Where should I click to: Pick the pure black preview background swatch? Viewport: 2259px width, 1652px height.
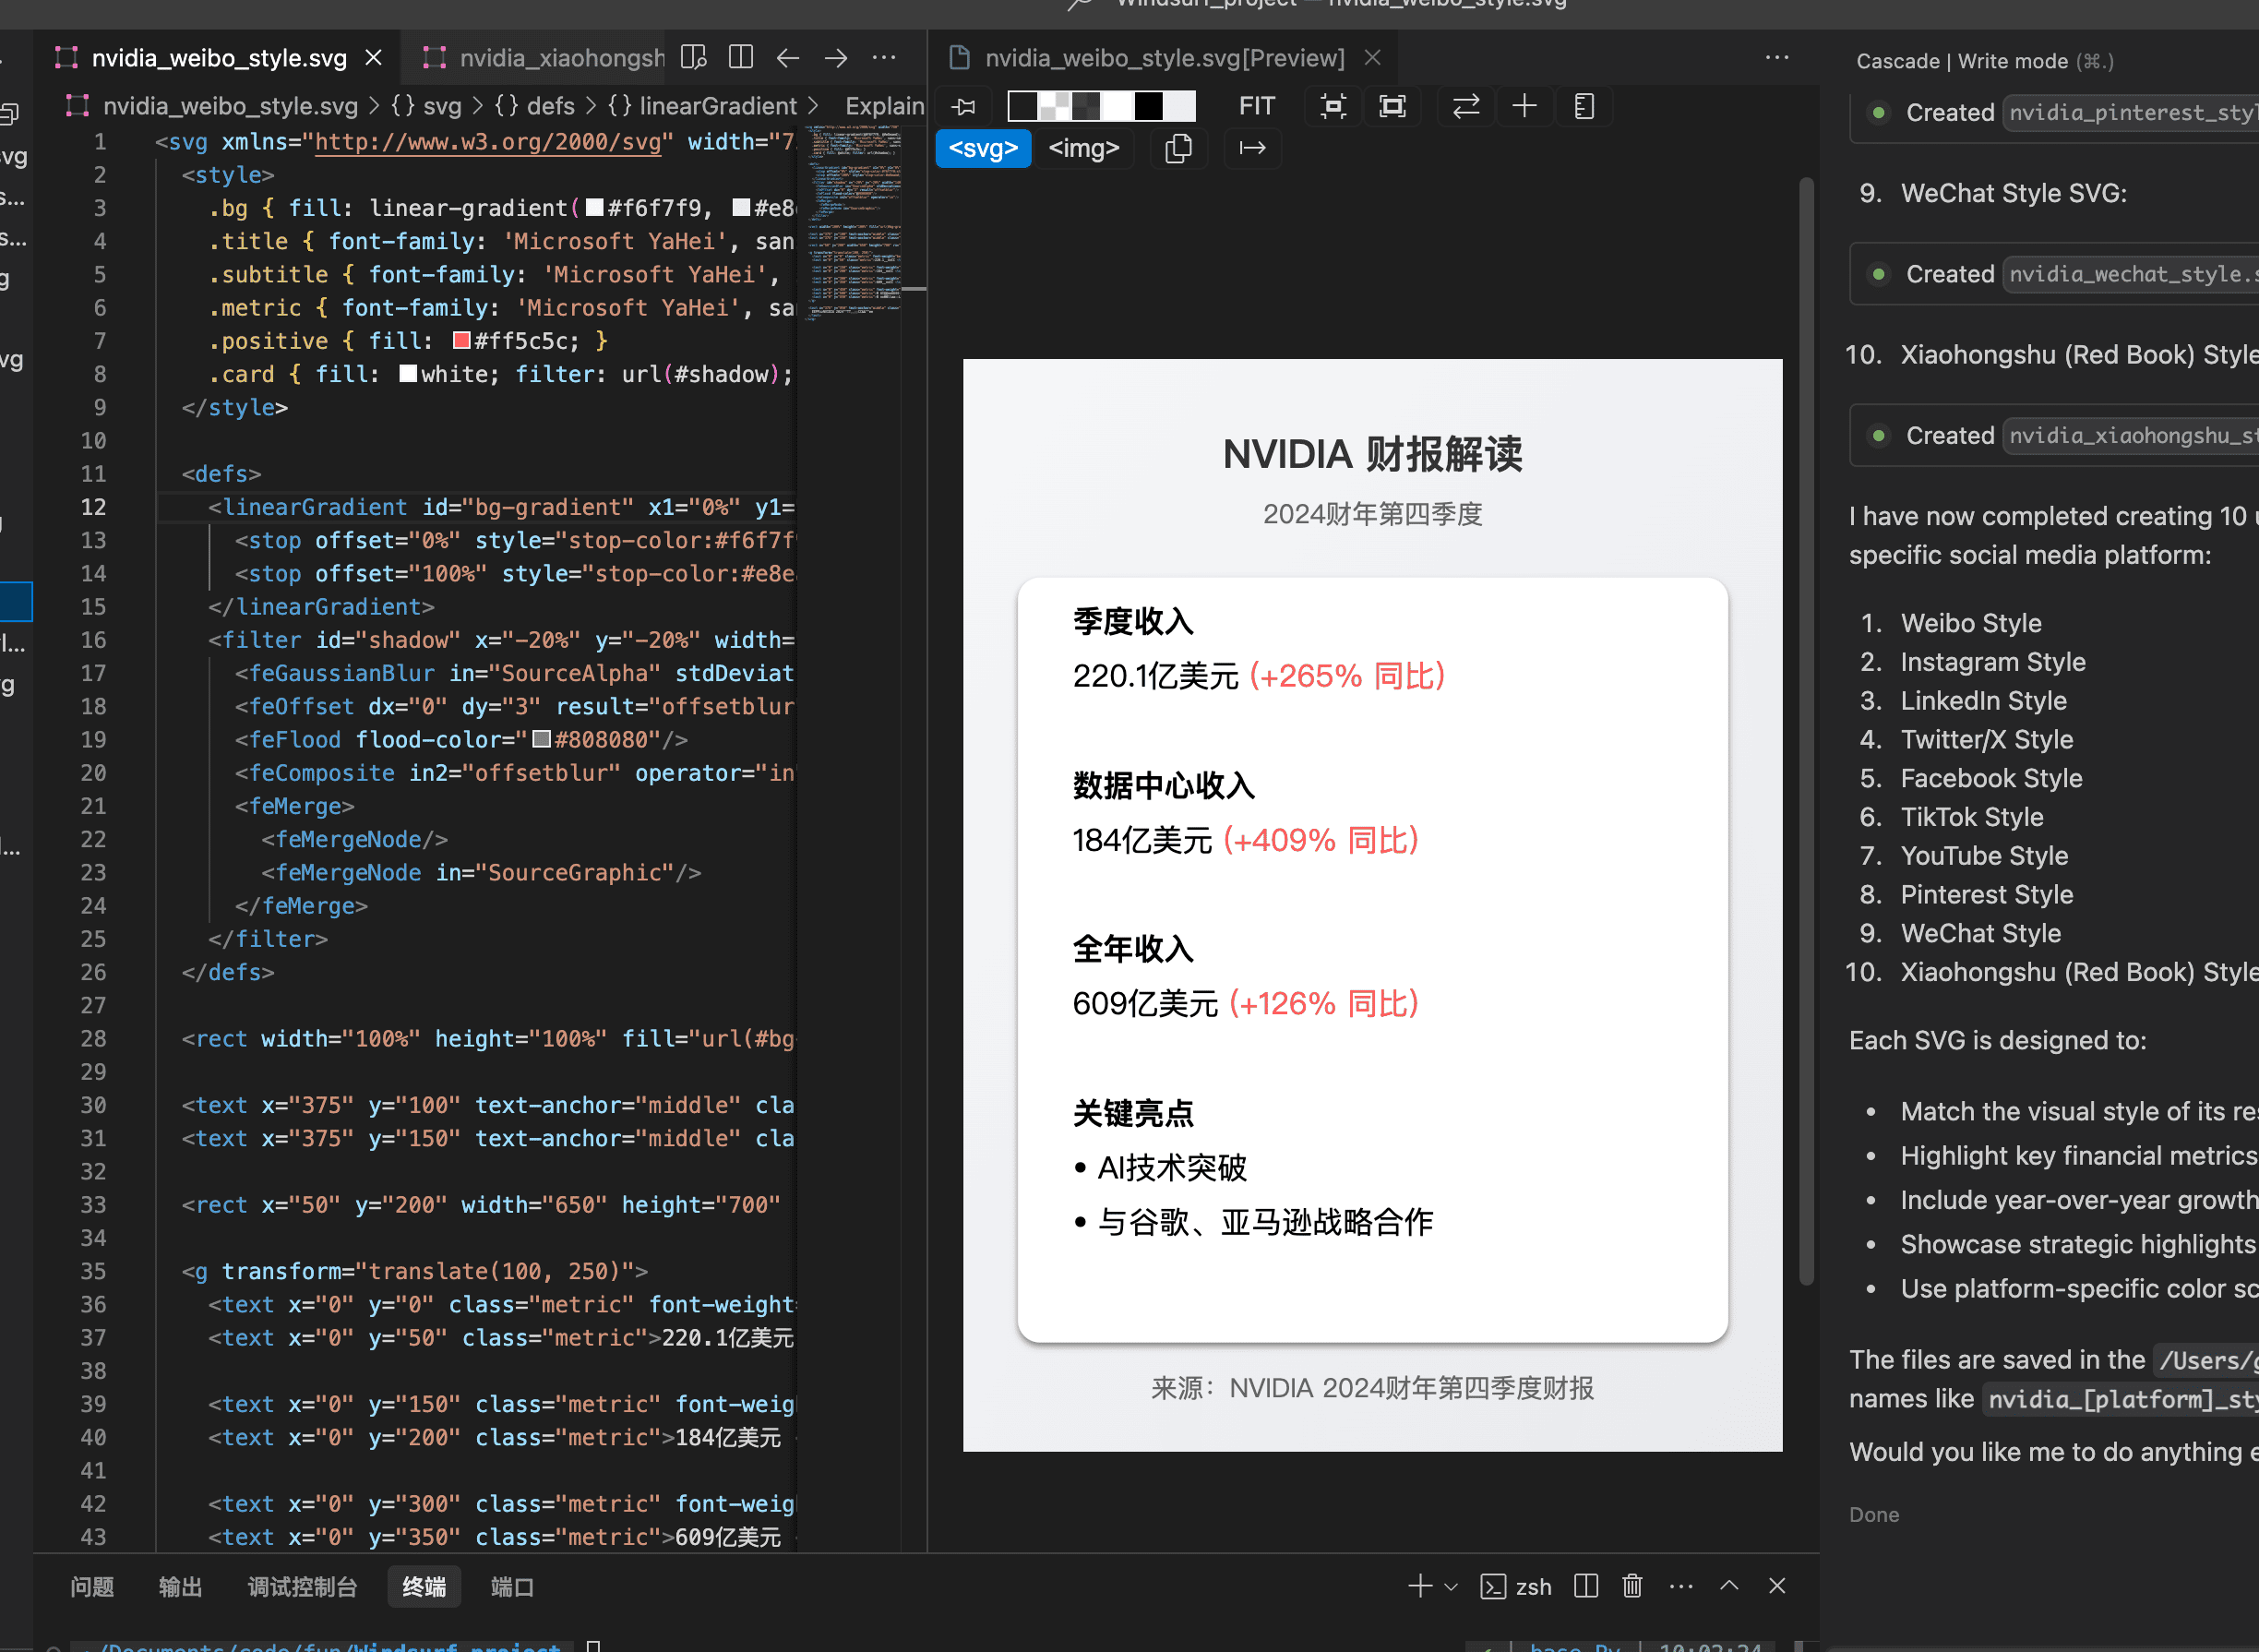[1149, 106]
